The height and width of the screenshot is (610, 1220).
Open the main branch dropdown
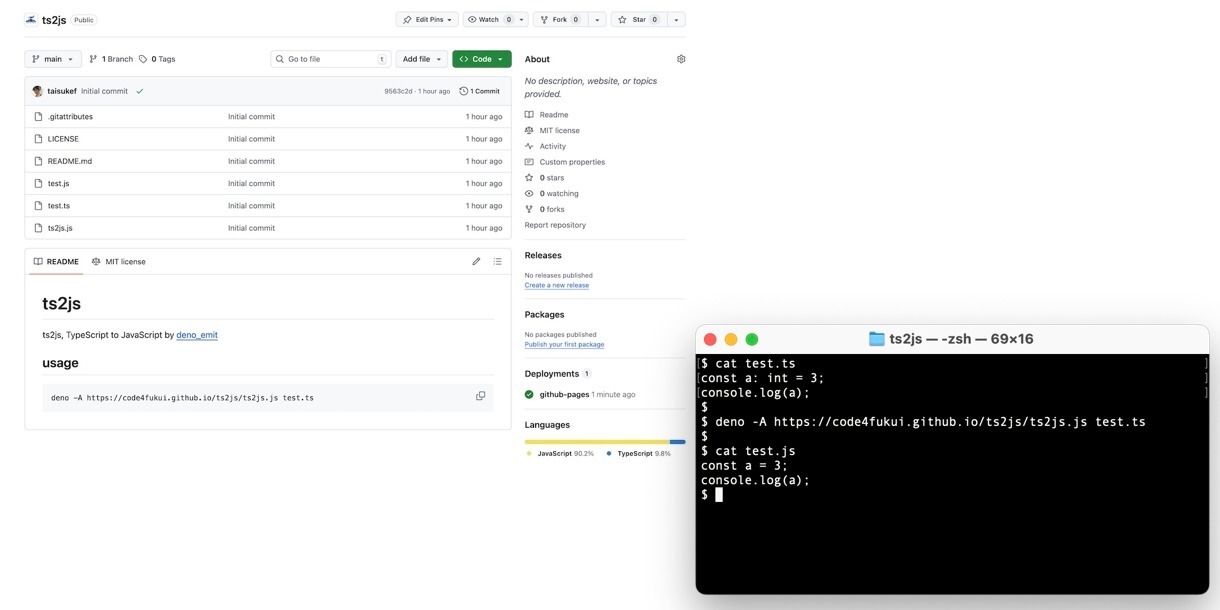(53, 59)
